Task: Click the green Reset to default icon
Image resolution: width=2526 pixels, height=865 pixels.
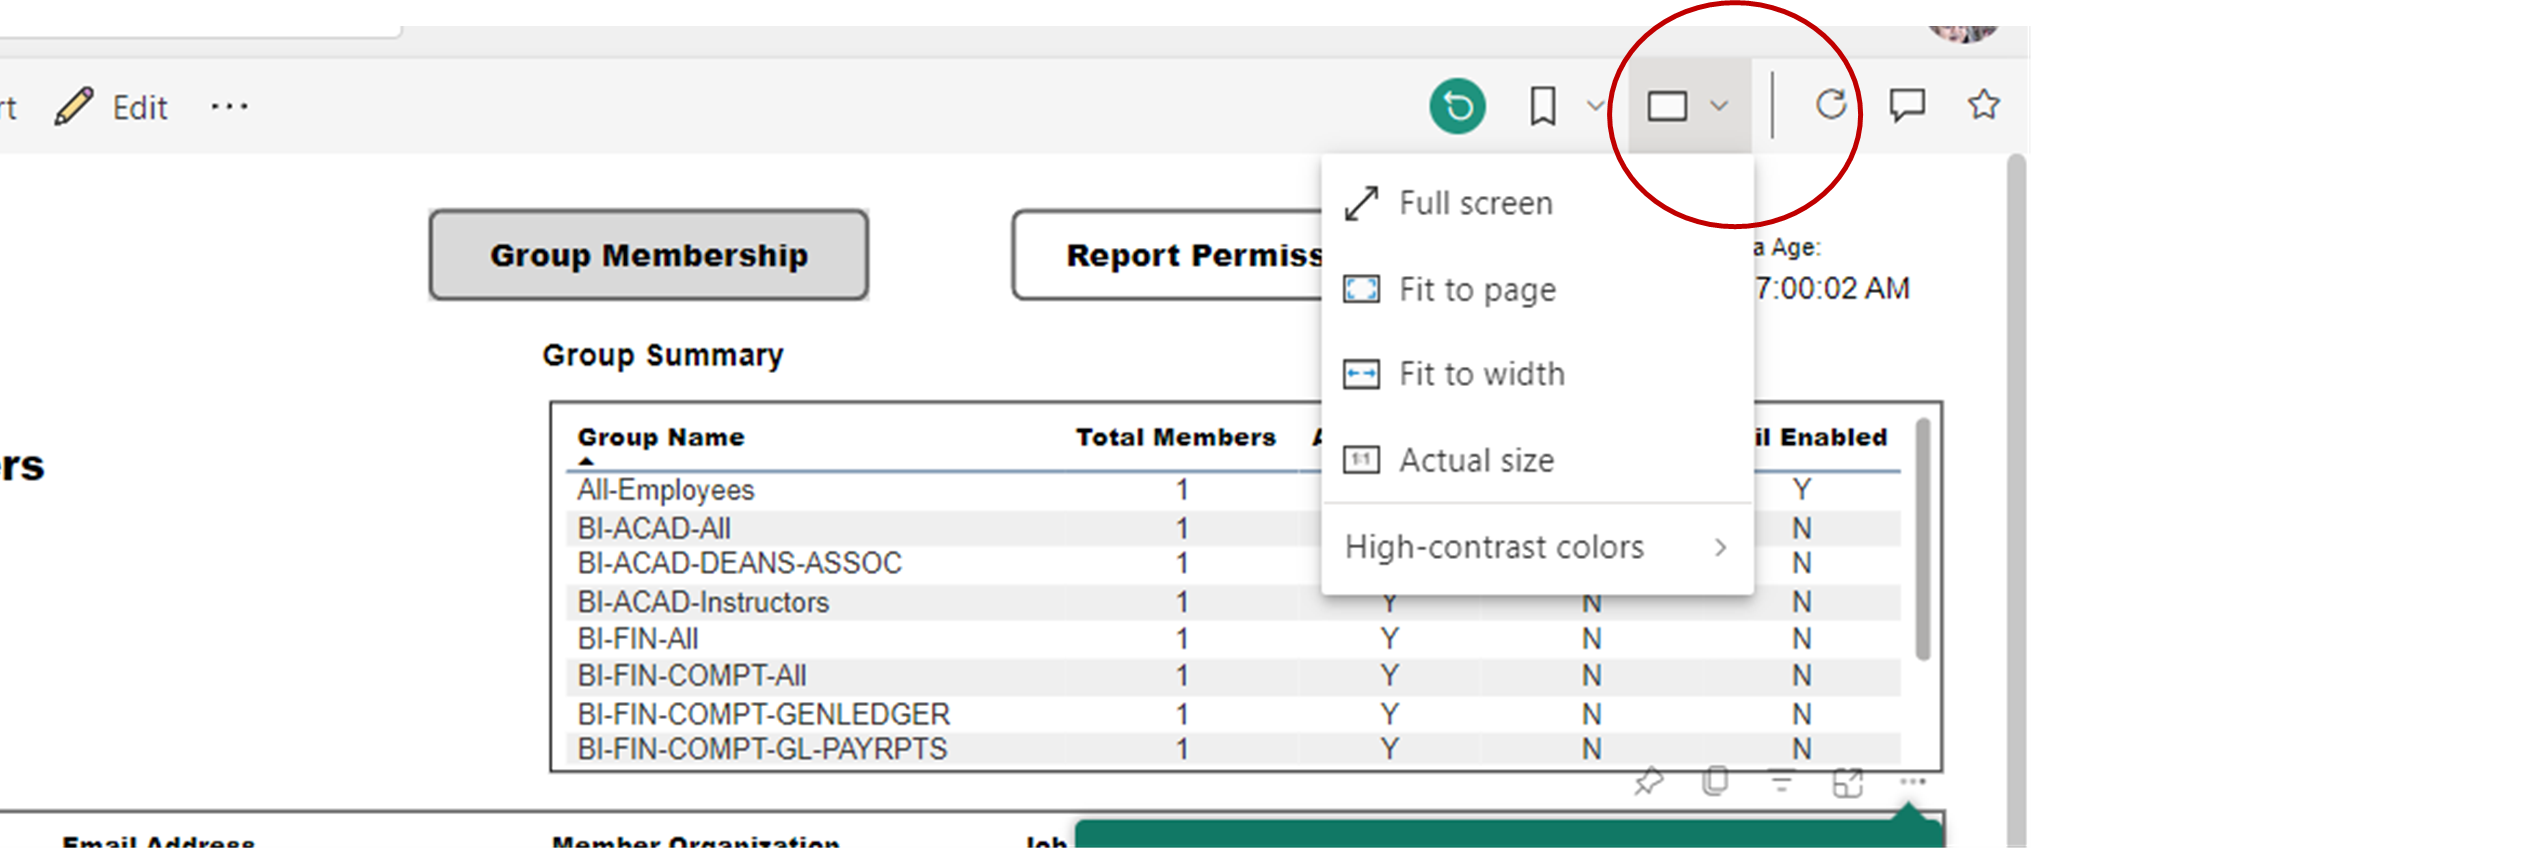Action: pos(1457,106)
